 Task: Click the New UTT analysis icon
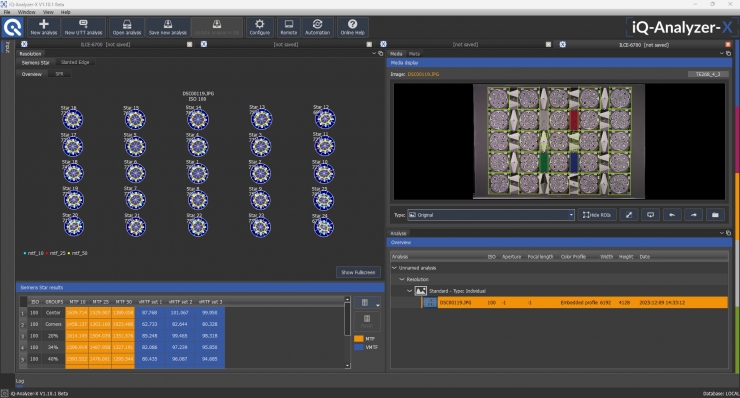click(x=83, y=27)
